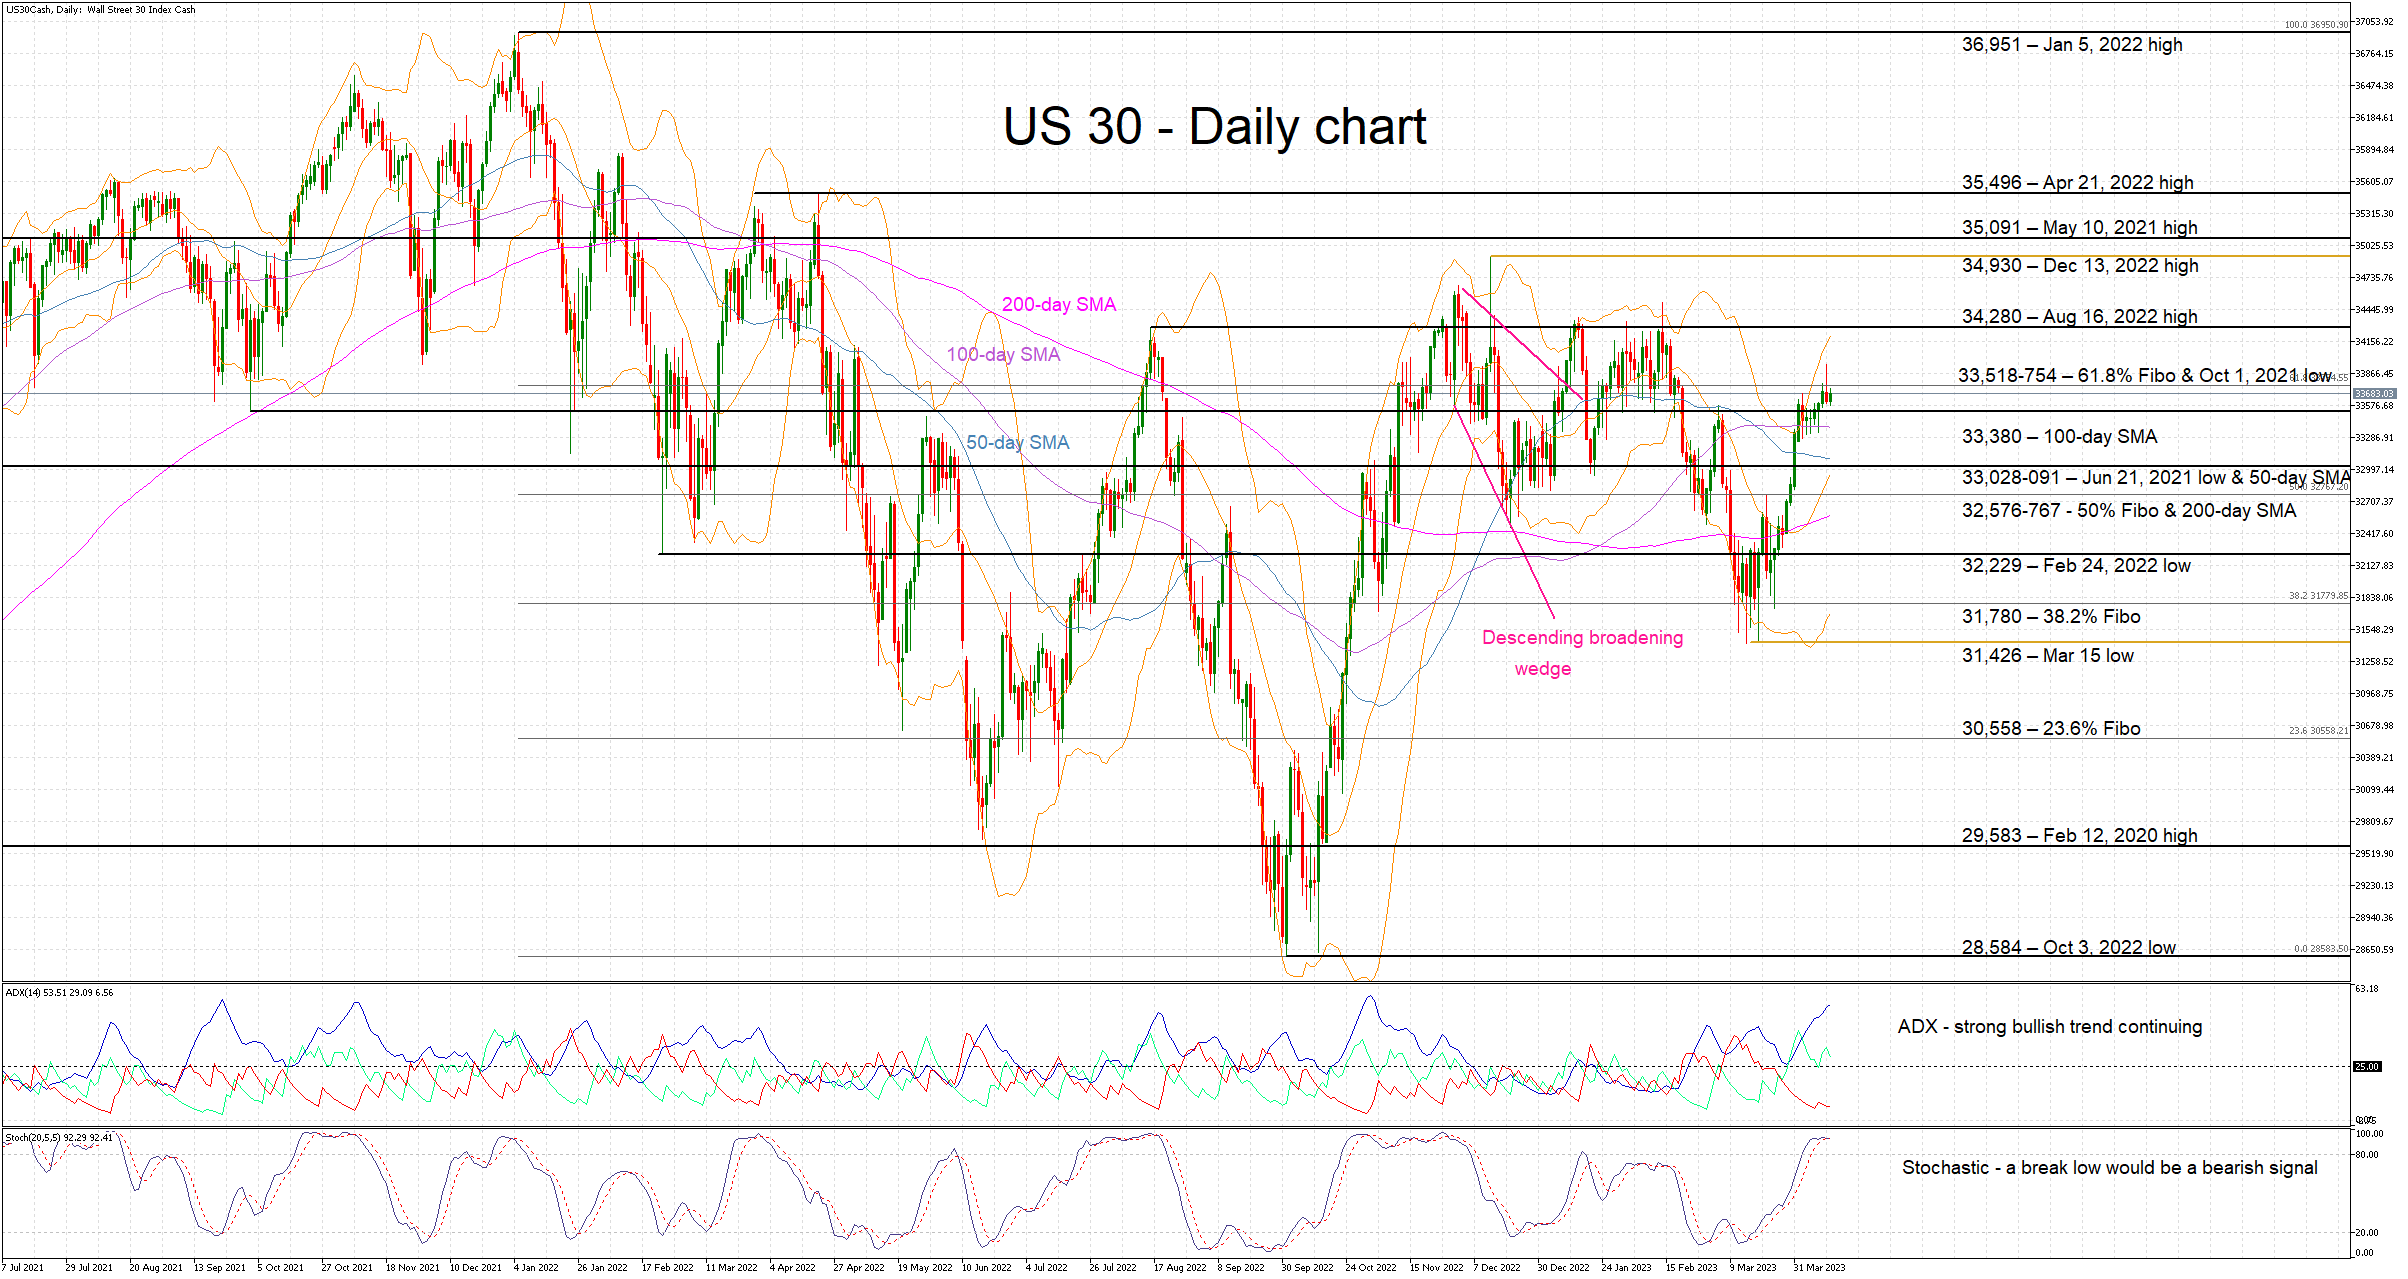
Task: Click the ADX(14) indicator header text
Action: point(59,993)
